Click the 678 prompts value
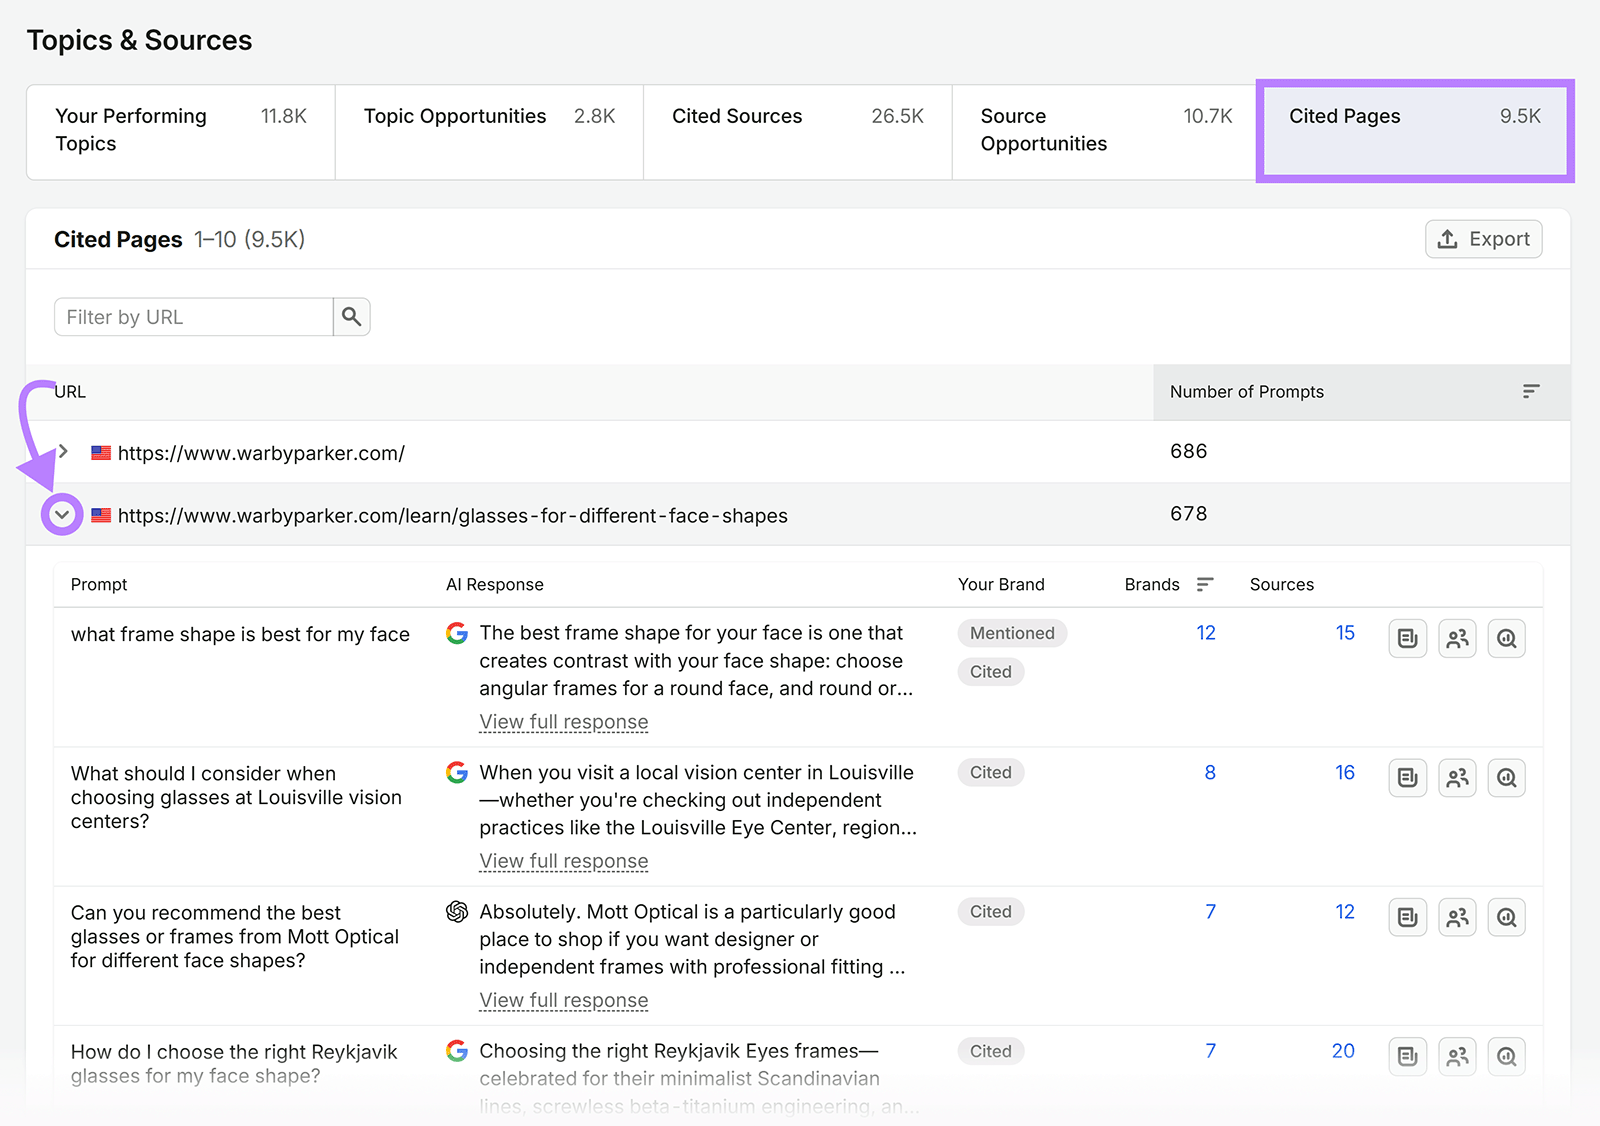 pyautogui.click(x=1188, y=514)
